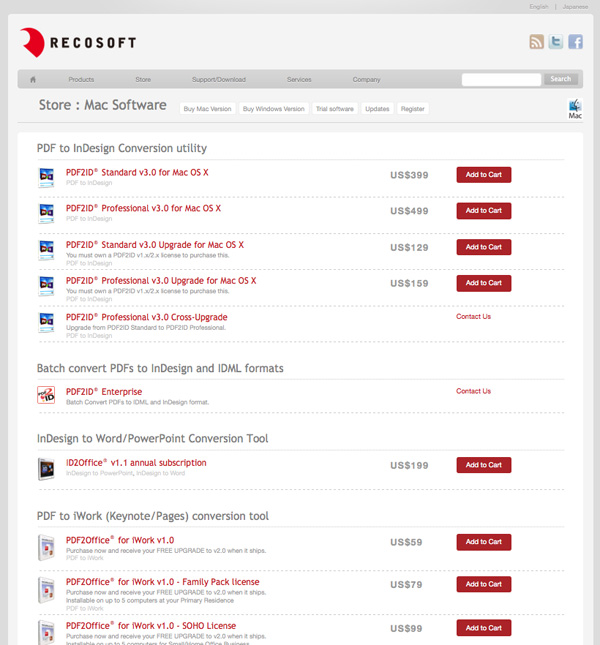Click PDF2ID Professional v3.0 for Mac product icon
The width and height of the screenshot is (600, 645).
pyautogui.click(x=46, y=213)
